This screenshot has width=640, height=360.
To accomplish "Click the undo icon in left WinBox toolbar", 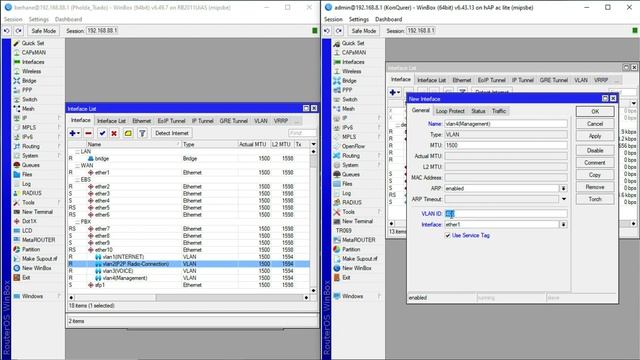I will (7, 31).
